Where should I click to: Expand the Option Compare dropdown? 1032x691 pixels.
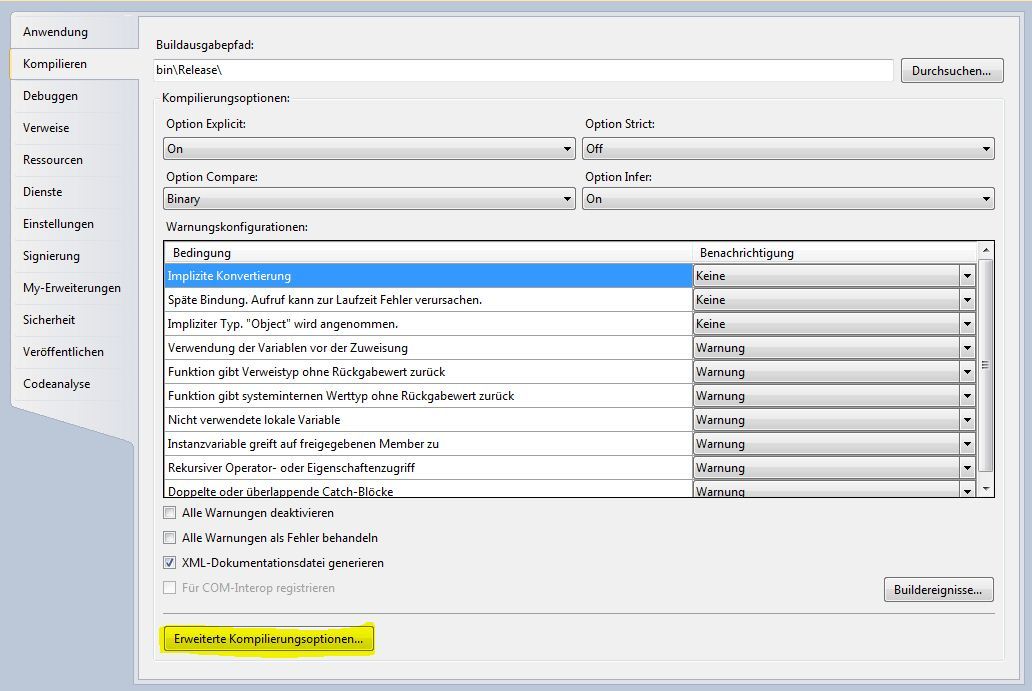369,199
